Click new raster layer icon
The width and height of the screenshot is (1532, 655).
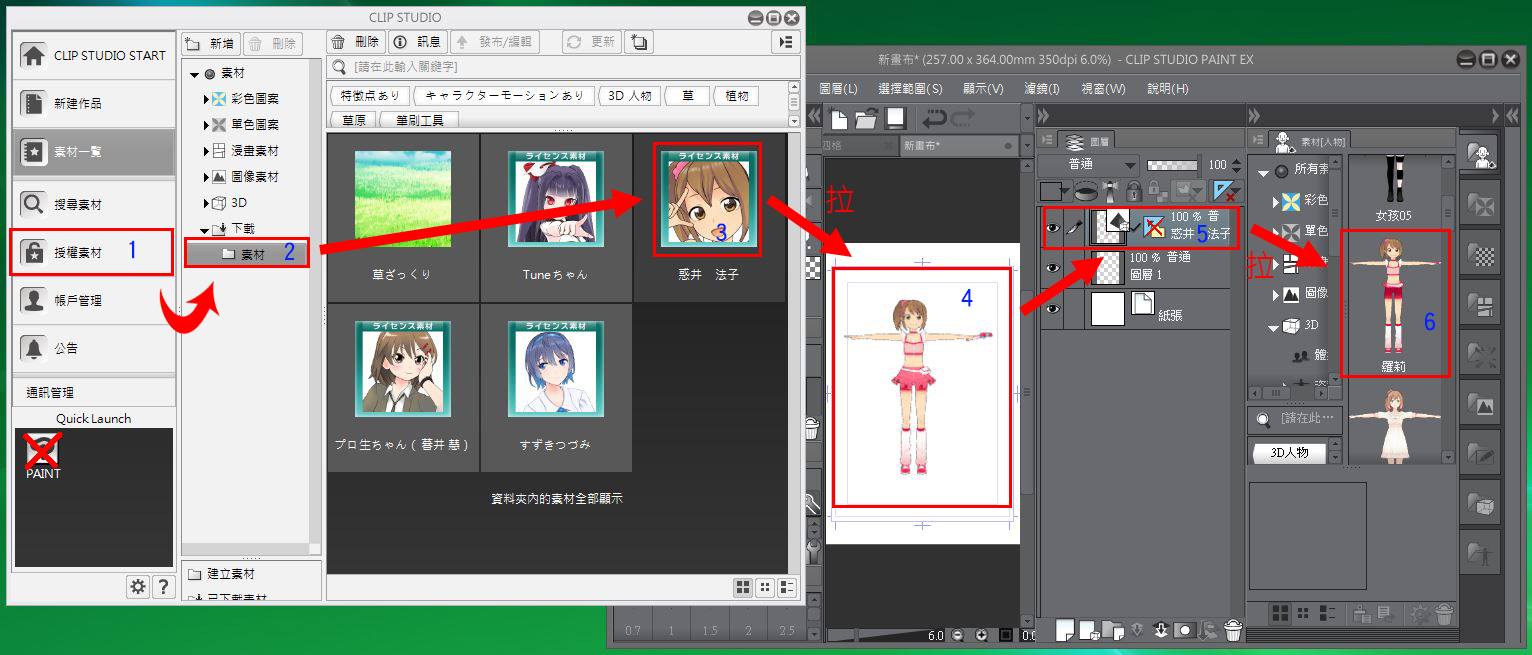tap(1065, 630)
